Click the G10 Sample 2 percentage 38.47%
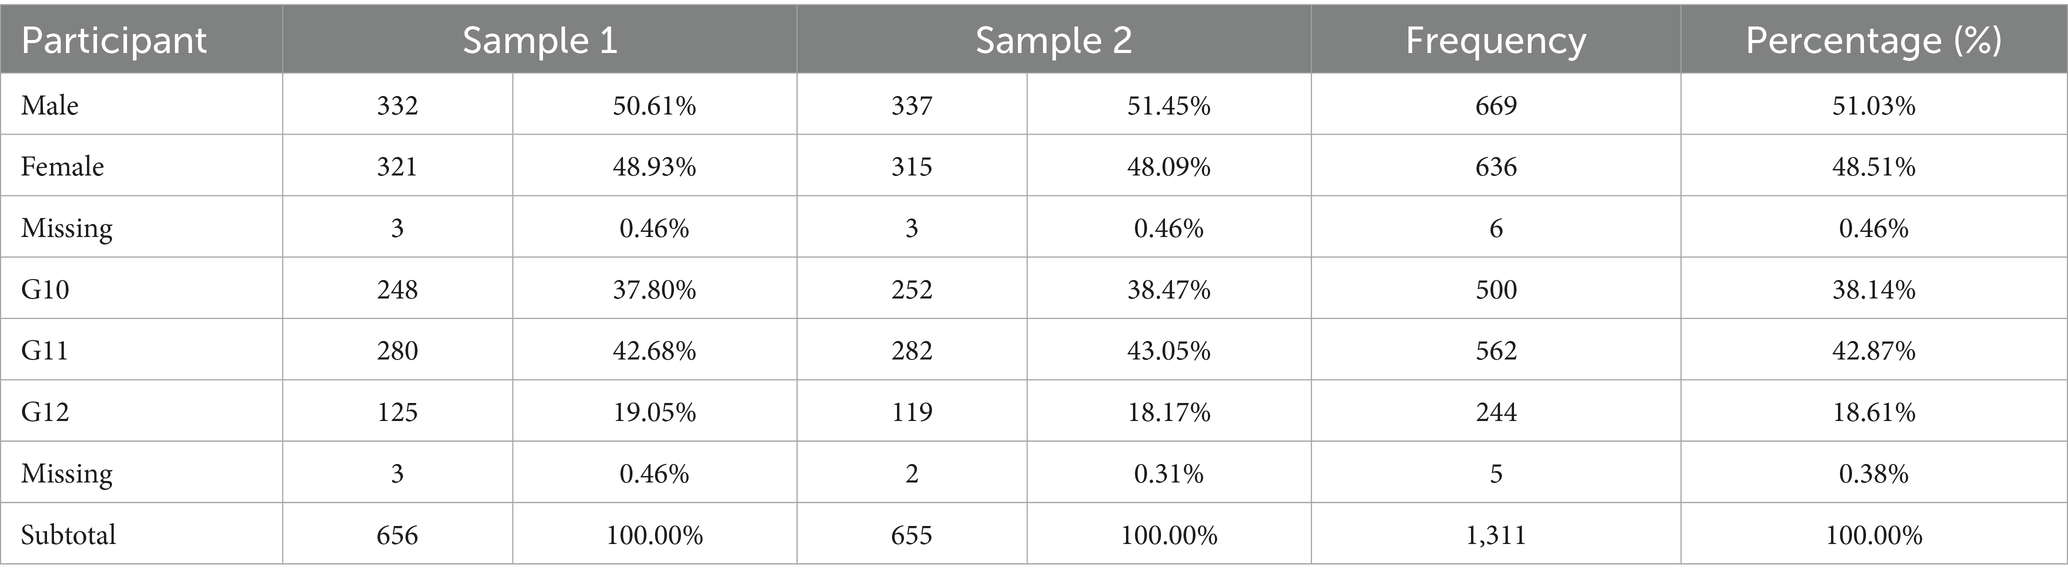The height and width of the screenshot is (582, 2068). (1168, 289)
